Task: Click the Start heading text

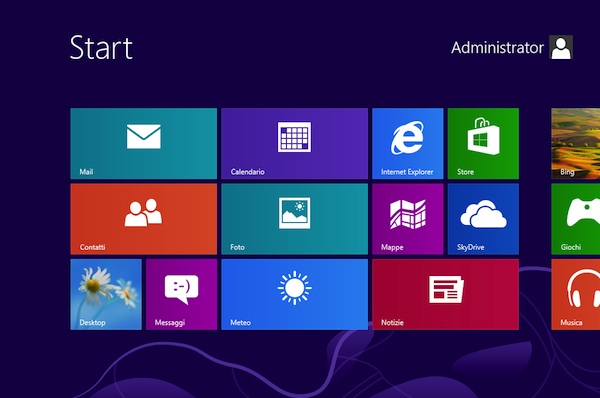Action: (101, 47)
